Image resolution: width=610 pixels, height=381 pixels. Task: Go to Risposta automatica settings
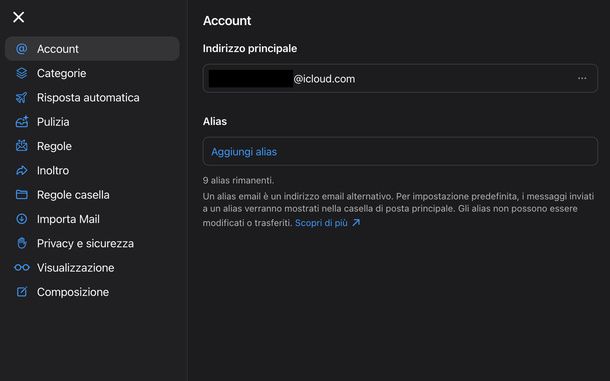(92, 97)
